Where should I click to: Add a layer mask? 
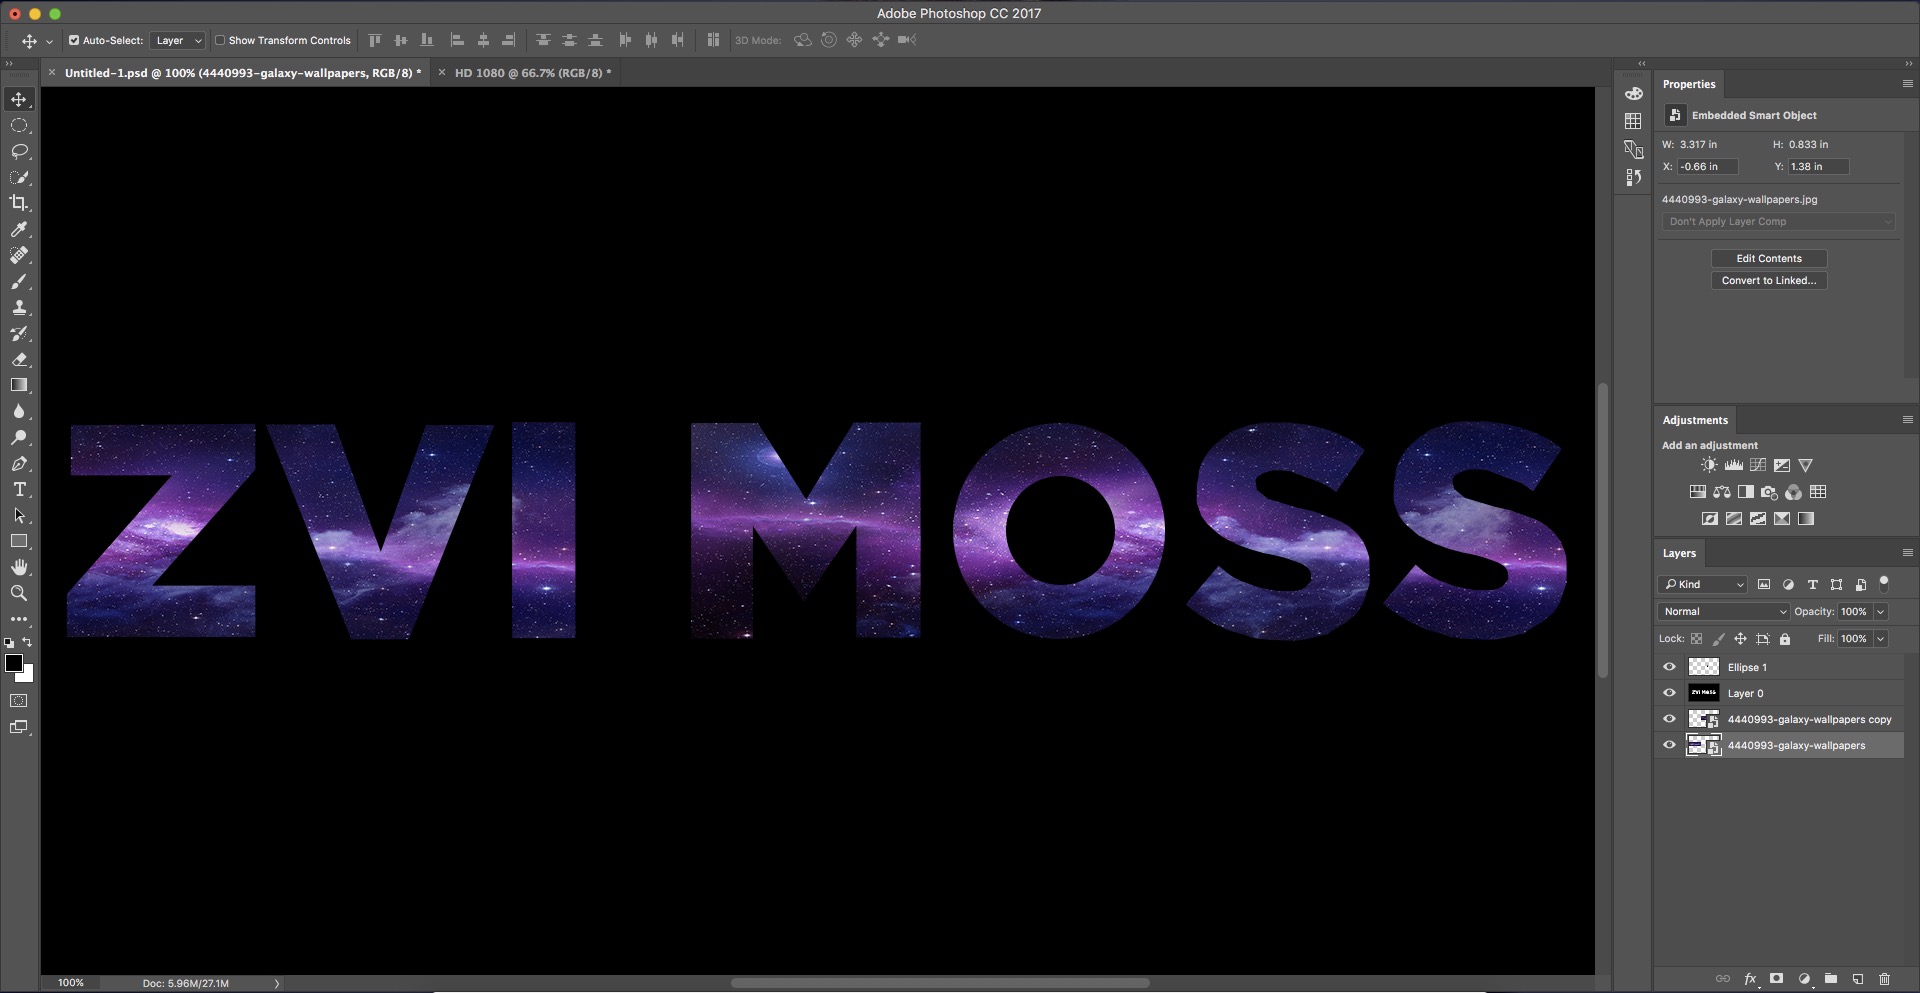pyautogui.click(x=1776, y=979)
